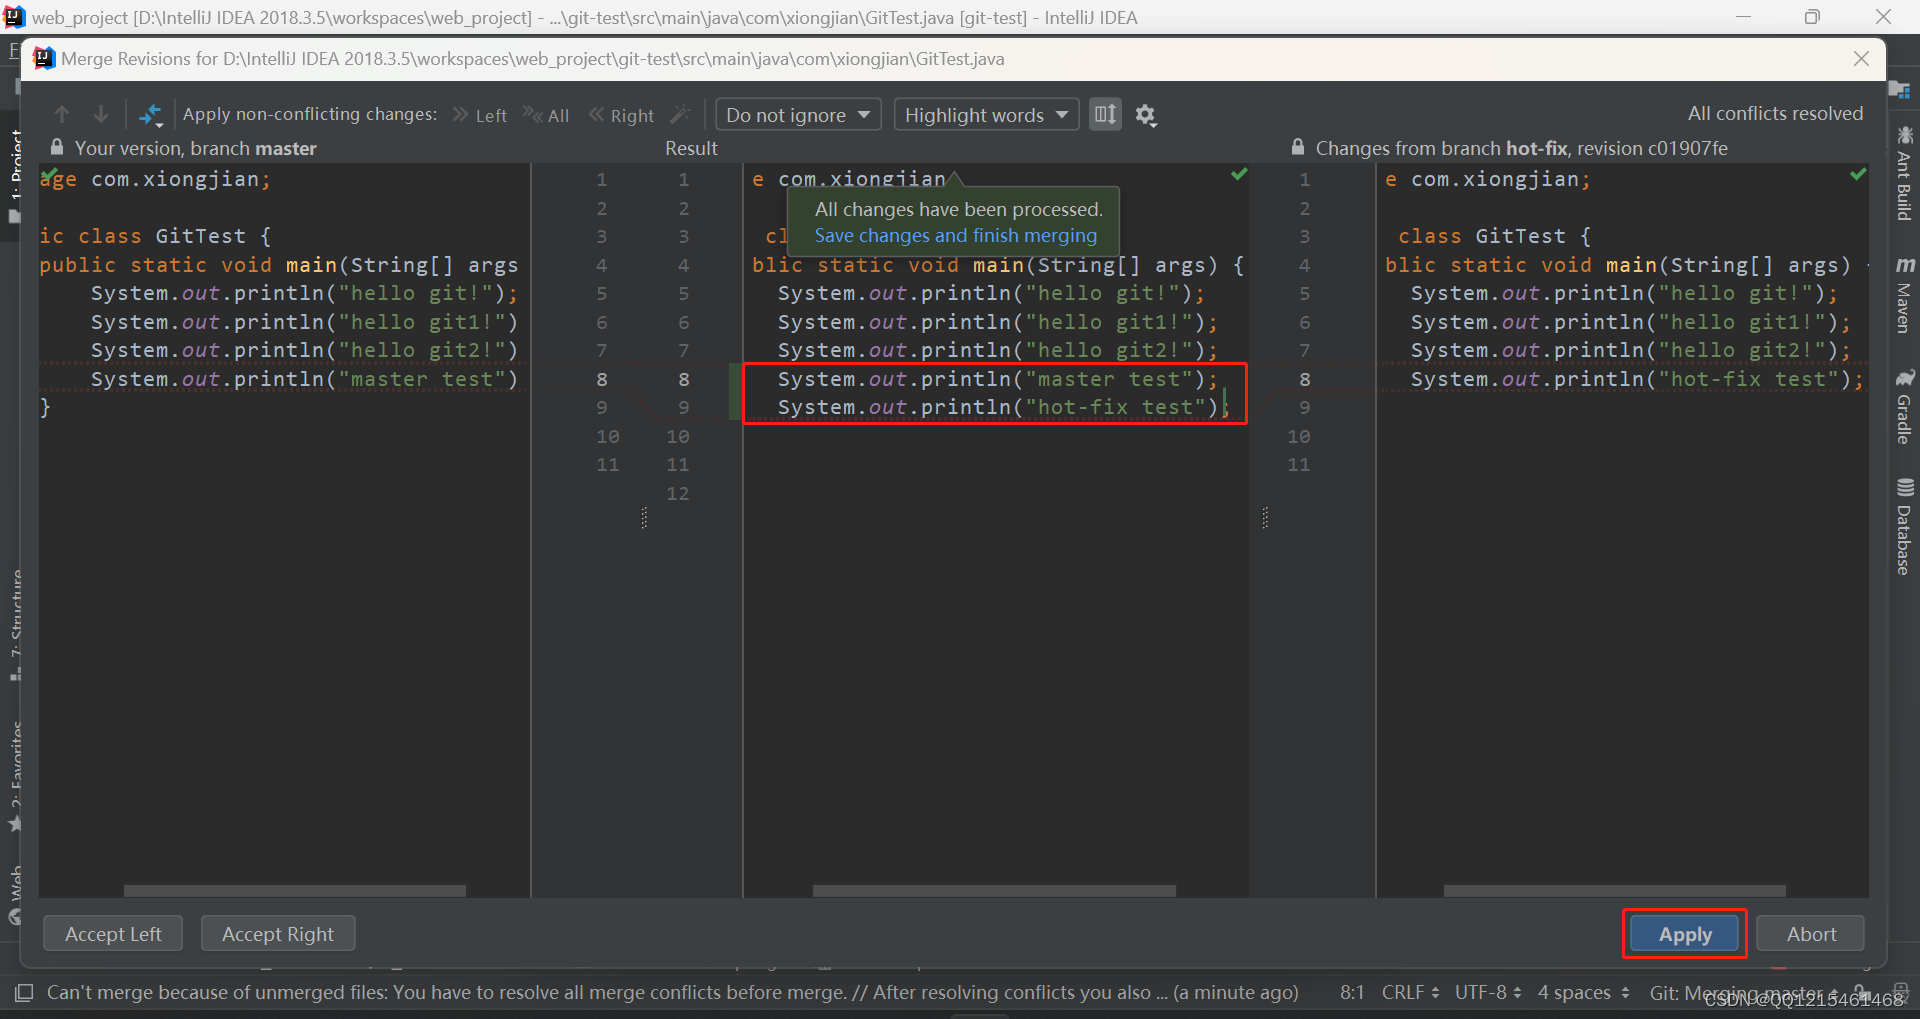The height and width of the screenshot is (1019, 1920).
Task: Open the Ant Build tool window
Action: [x=1904, y=173]
